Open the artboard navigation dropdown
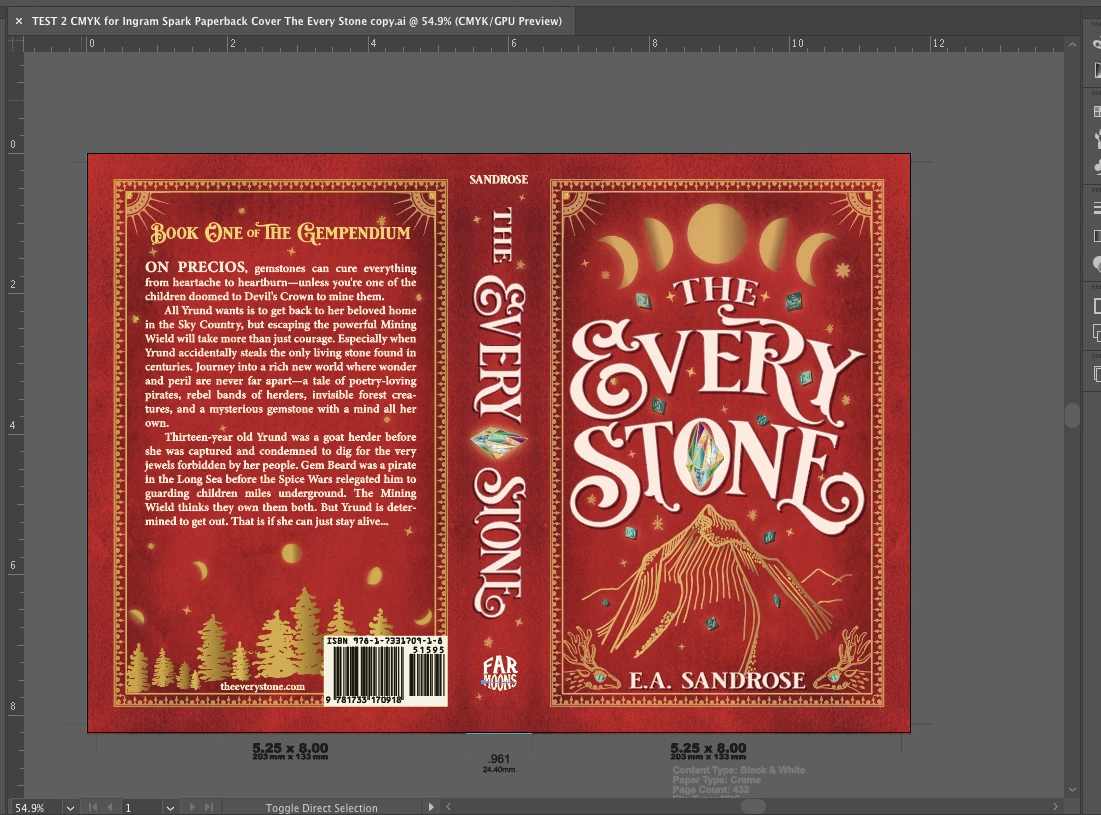Screen dimensions: 1101x815 [170, 808]
